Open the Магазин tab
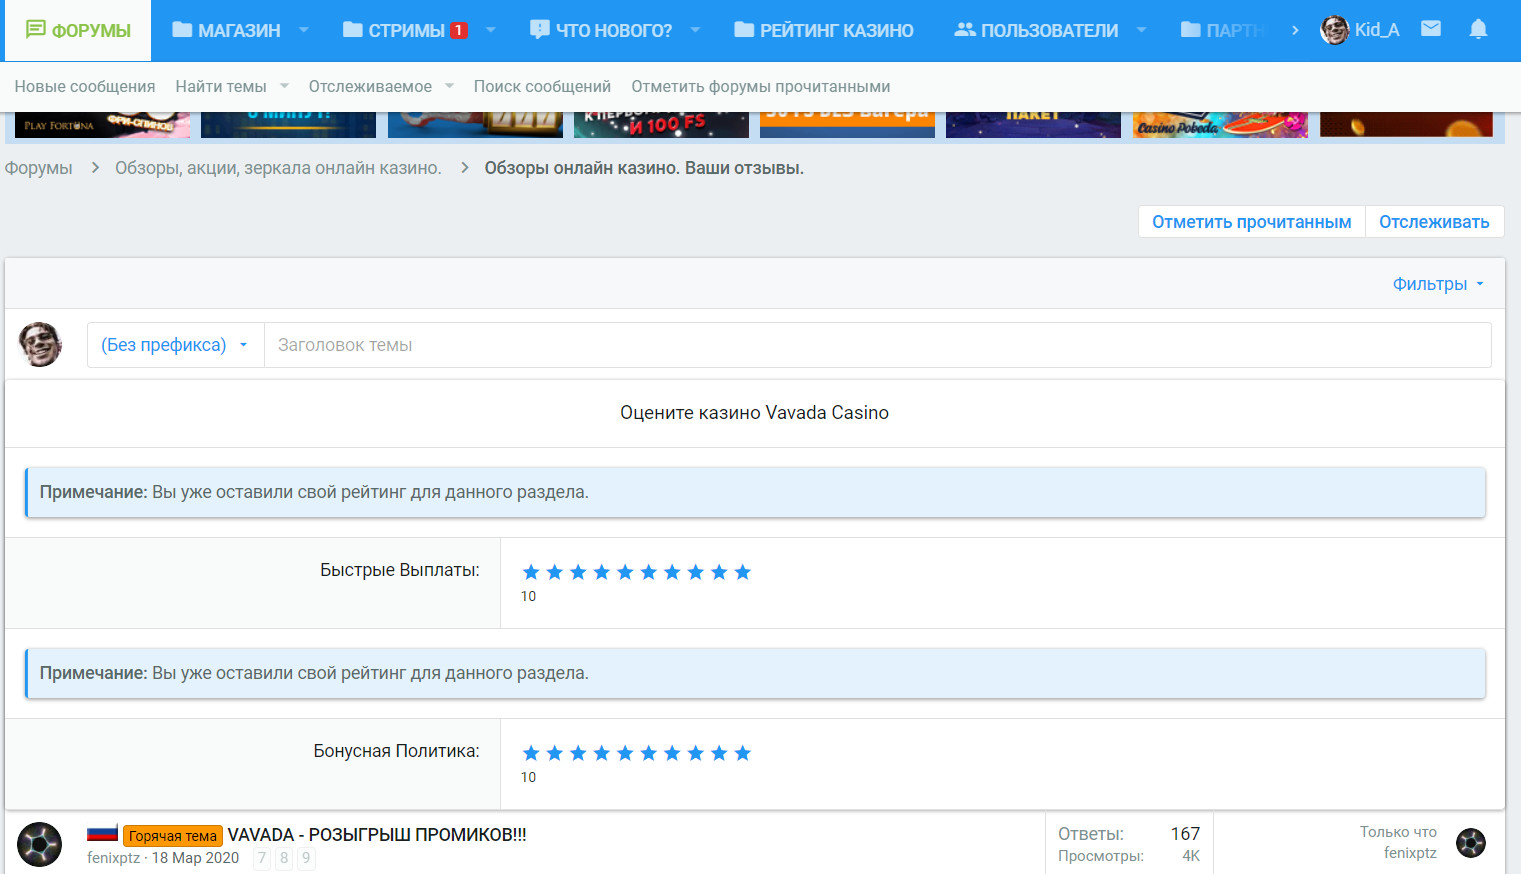 click(226, 30)
